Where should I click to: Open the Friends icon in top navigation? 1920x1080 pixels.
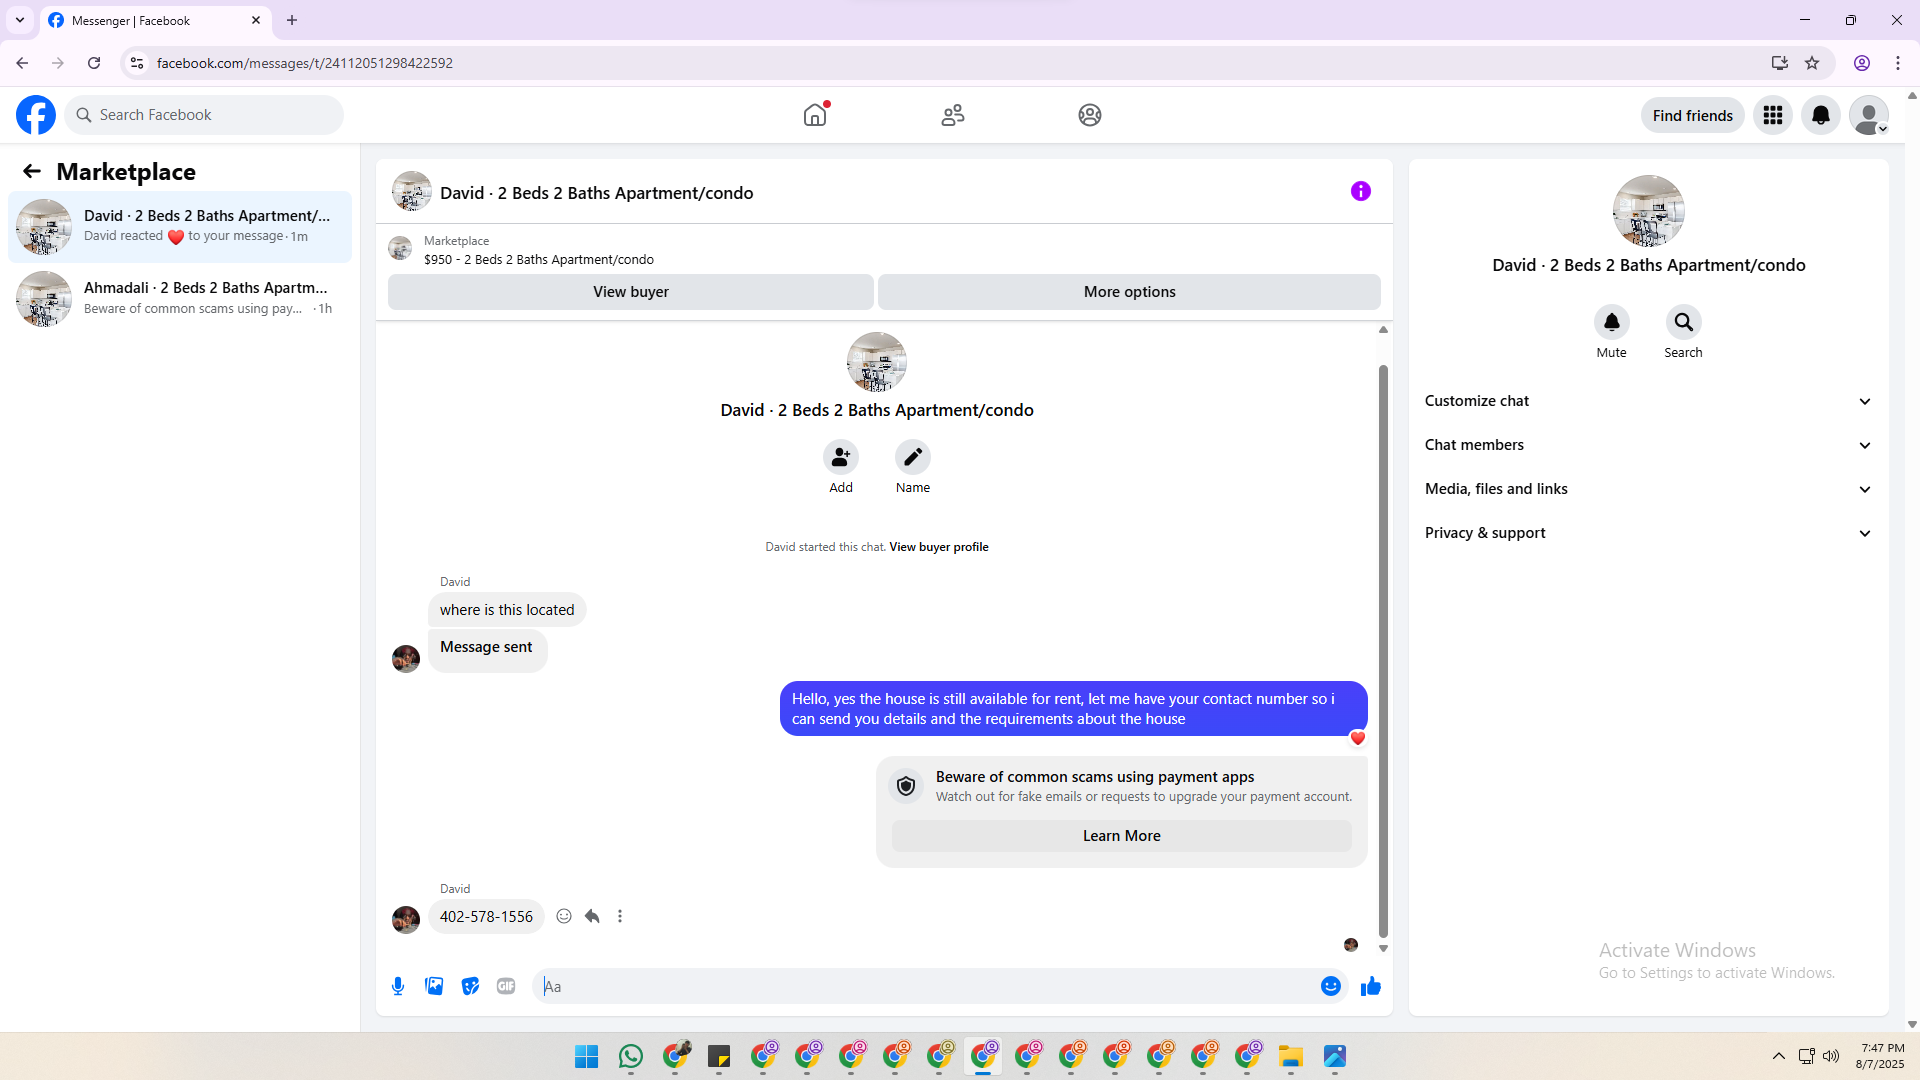coord(953,115)
